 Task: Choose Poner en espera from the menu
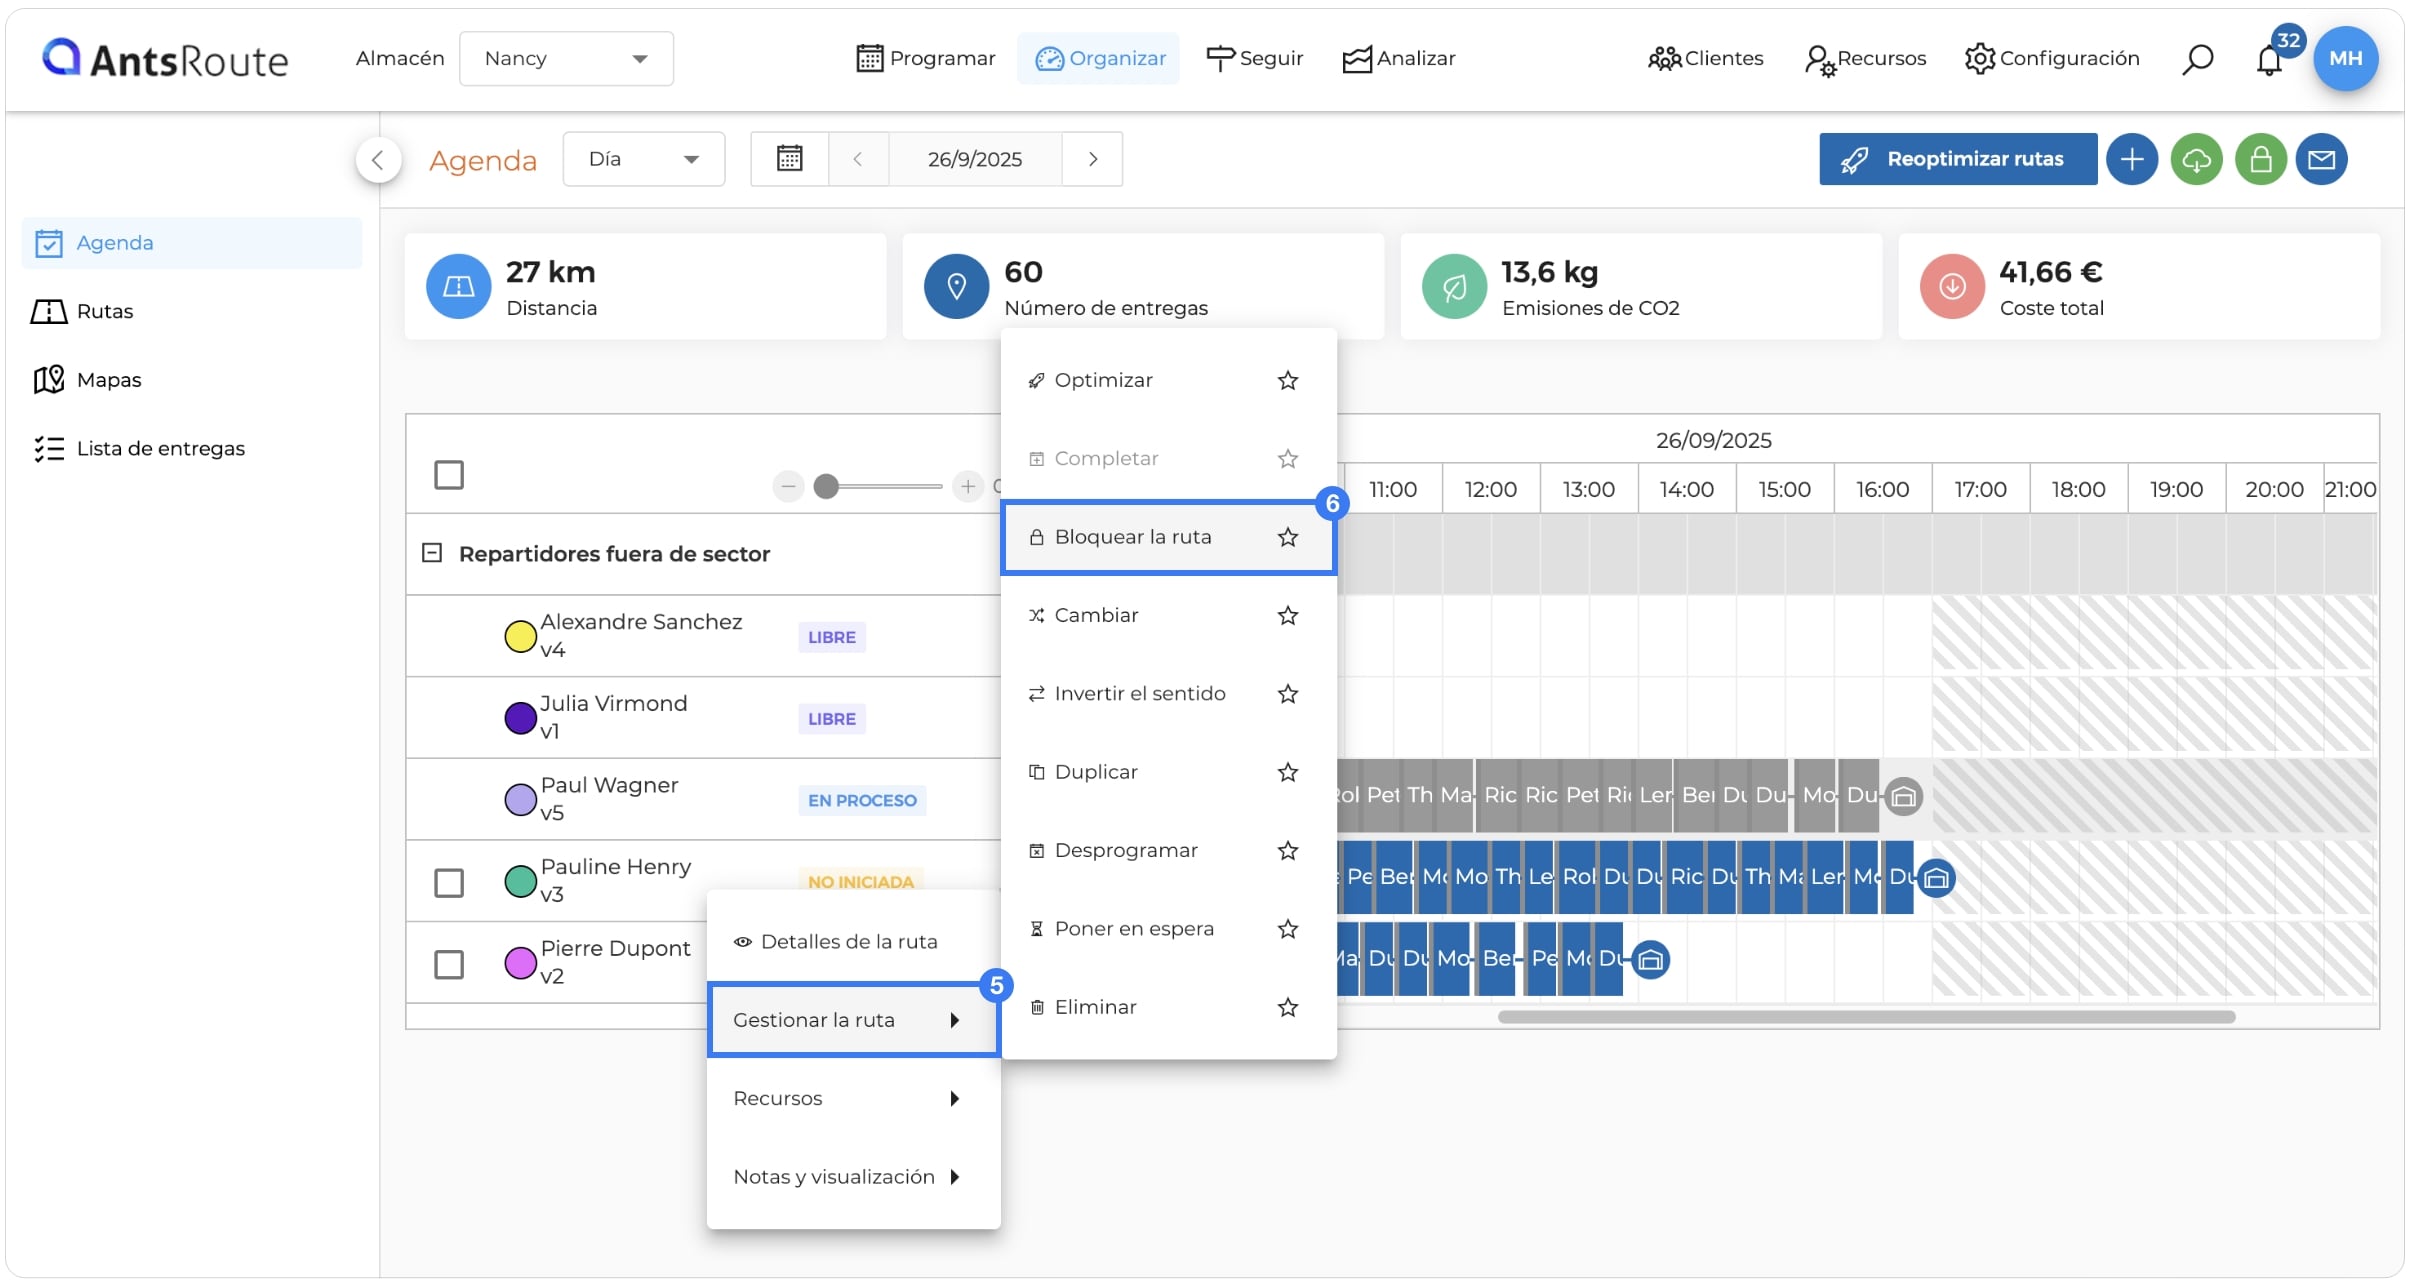point(1168,929)
